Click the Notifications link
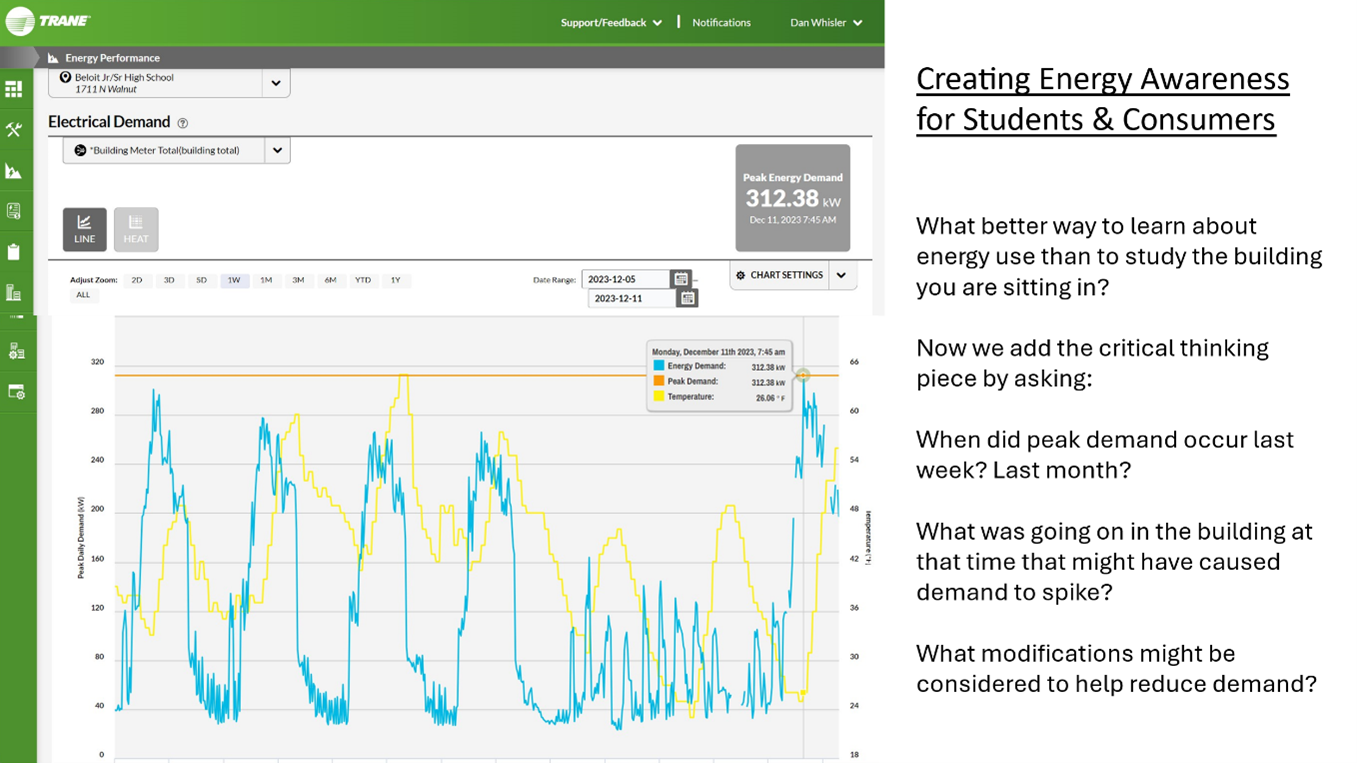Image resolution: width=1357 pixels, height=763 pixels. pos(721,22)
